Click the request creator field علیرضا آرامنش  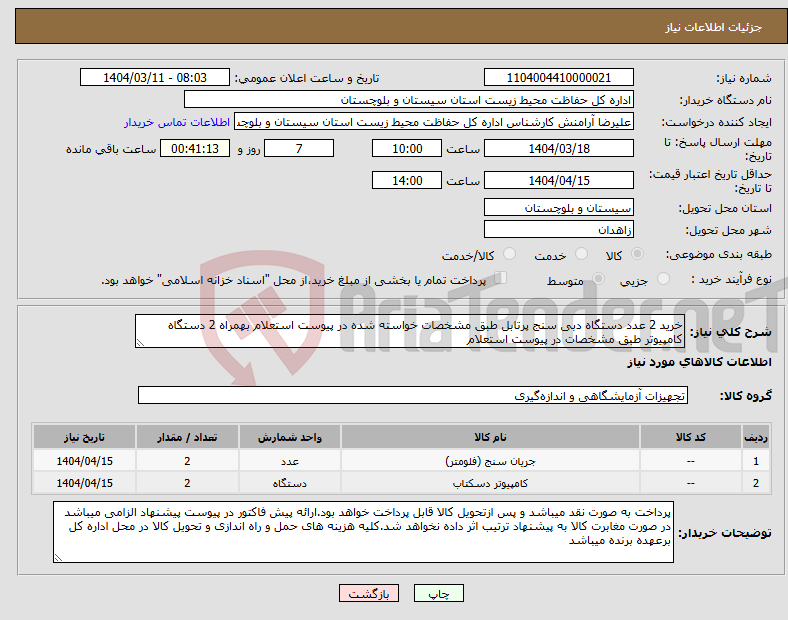[x=434, y=122]
